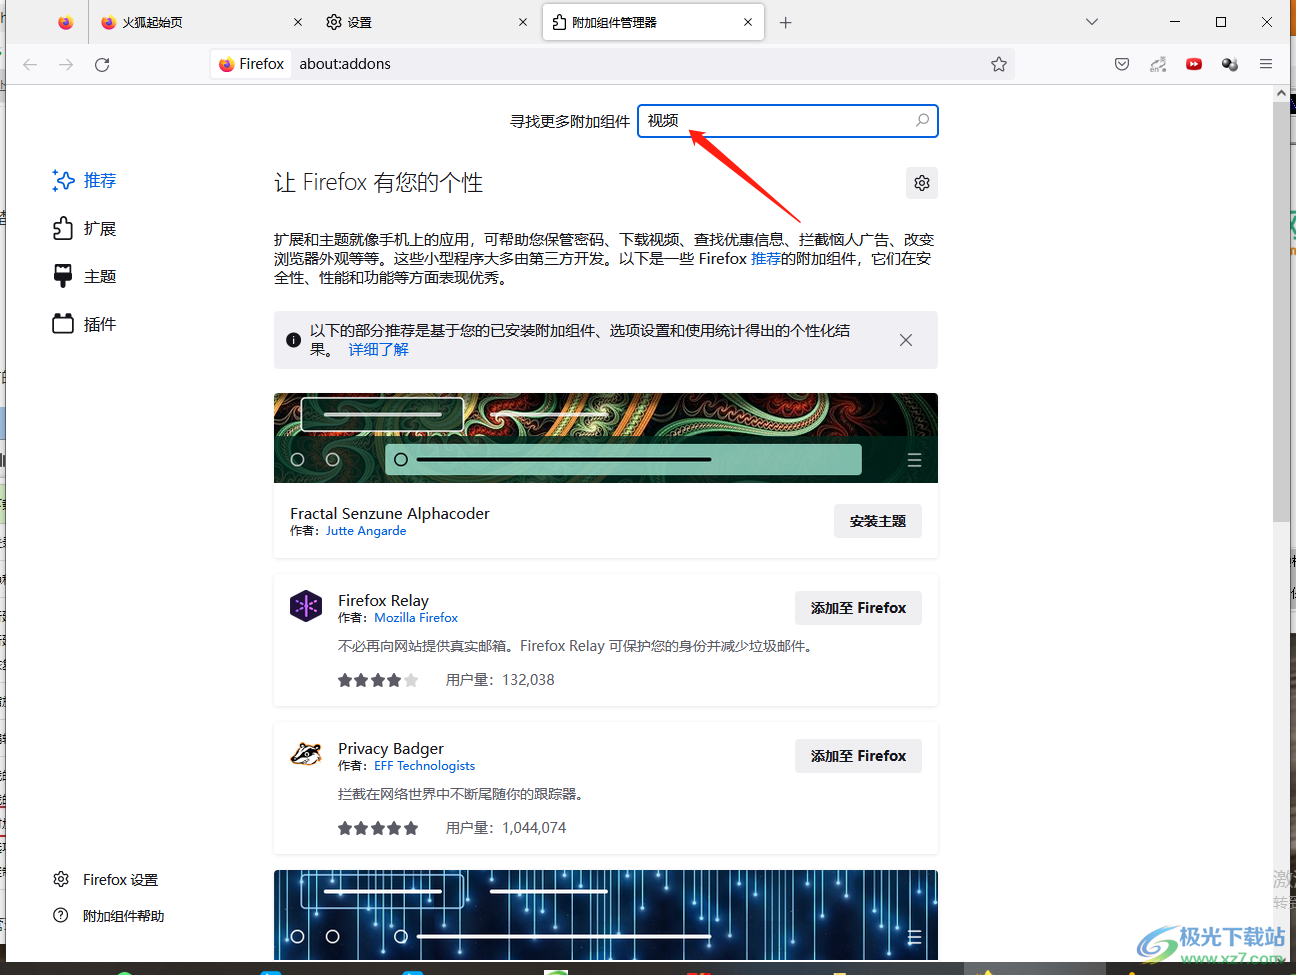Open 附加组件帮助 link
Screen dimensions: 1296x975
(x=108, y=916)
